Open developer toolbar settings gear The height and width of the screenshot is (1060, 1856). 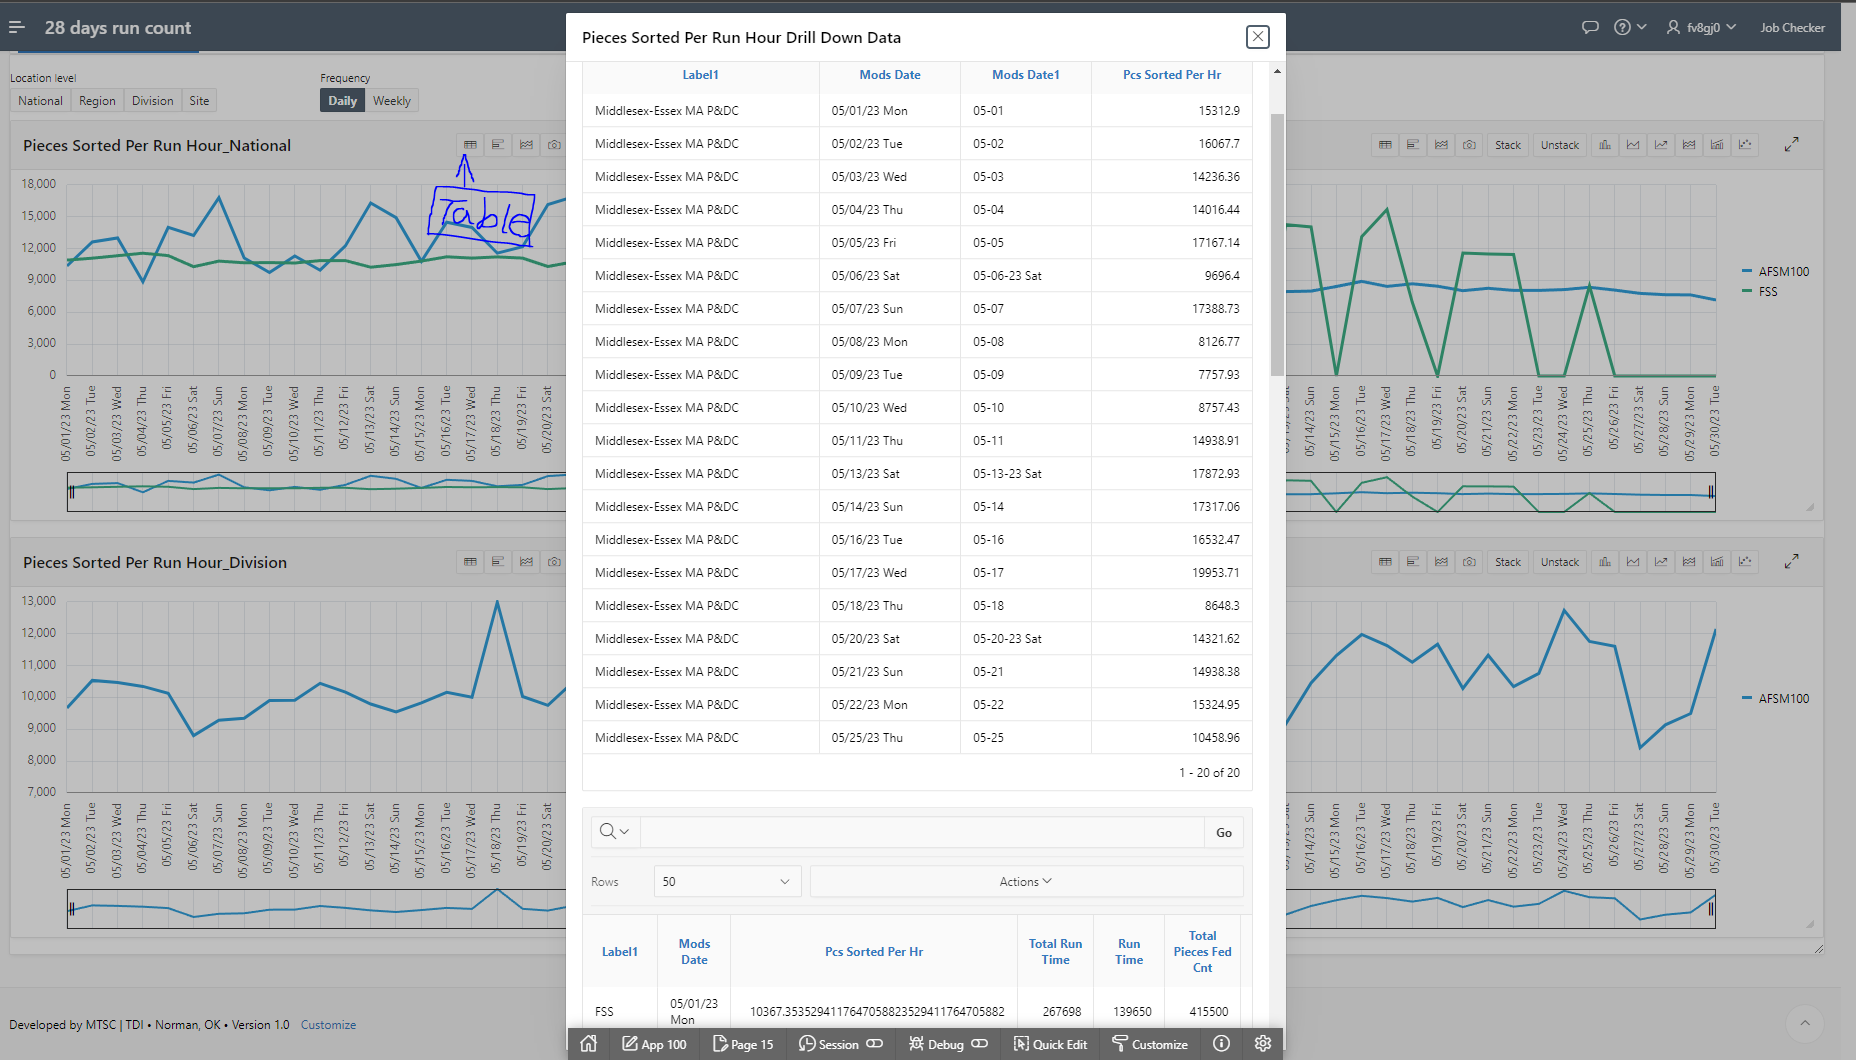click(1263, 1043)
